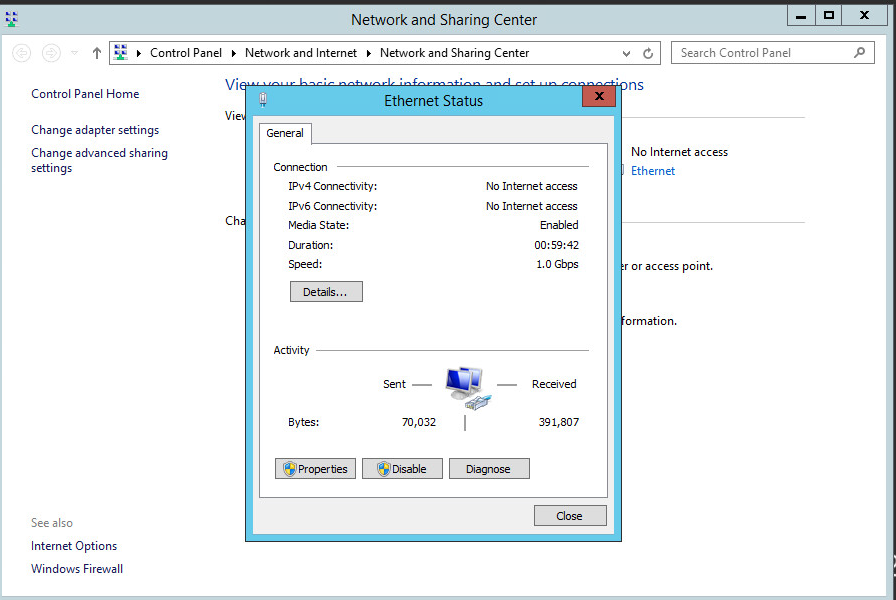Screen dimensions: 896x600
Task: Open Ethernet Properties
Action: click(x=315, y=469)
